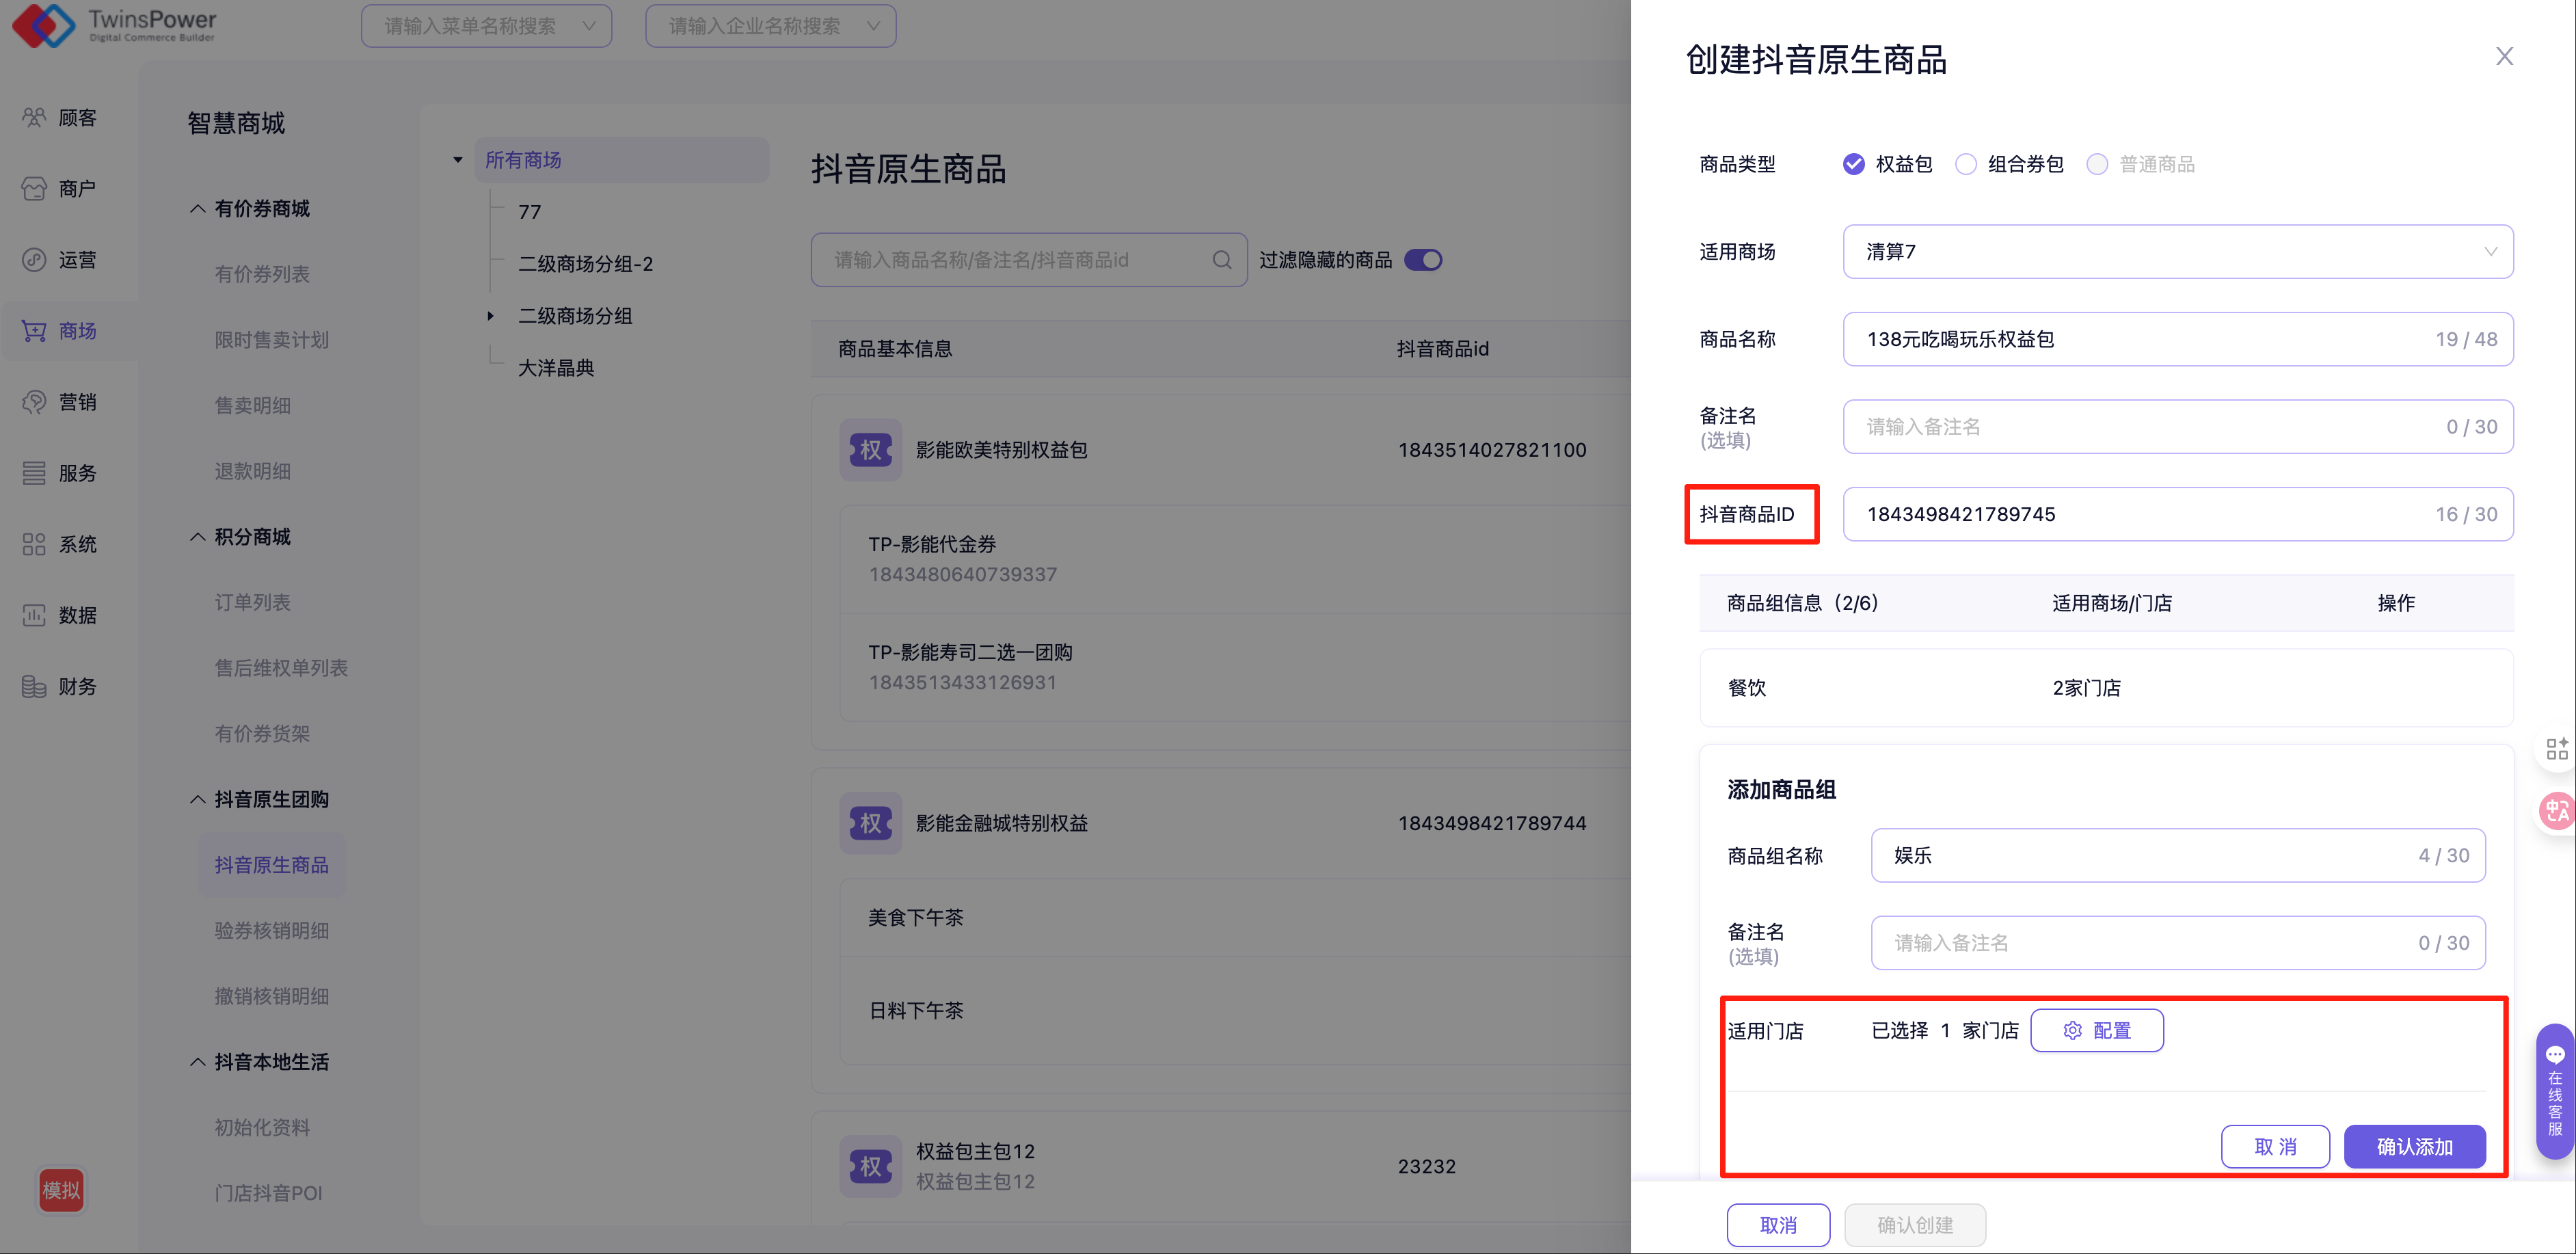The width and height of the screenshot is (2576, 1254).
Task: Click the 营销 sidebar icon
Action: pyautogui.click(x=34, y=402)
